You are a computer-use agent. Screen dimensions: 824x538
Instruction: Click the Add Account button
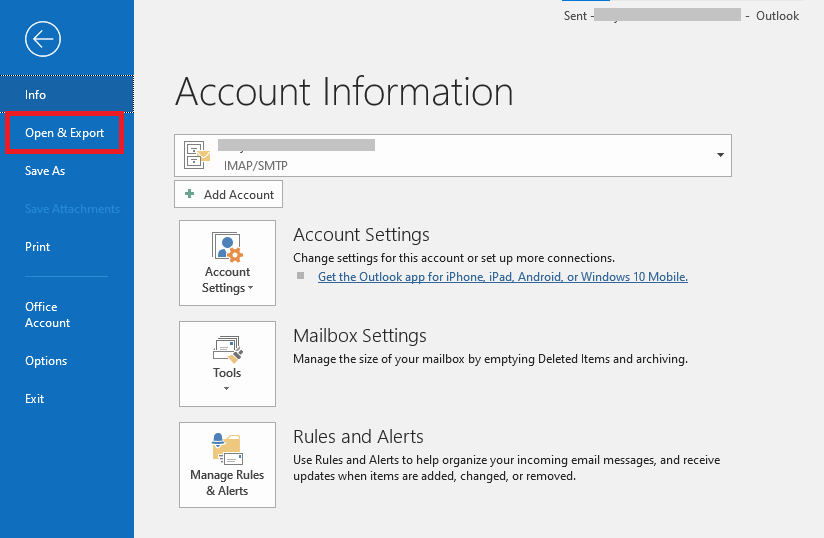point(228,194)
